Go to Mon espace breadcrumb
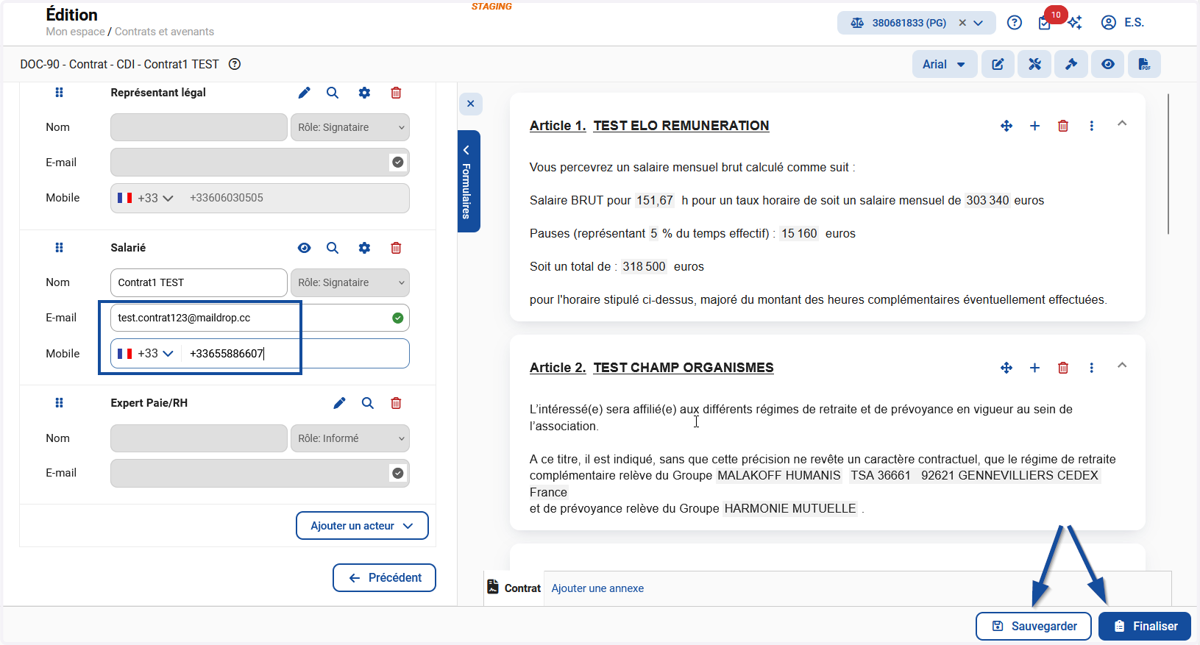Image resolution: width=1200 pixels, height=645 pixels. click(x=75, y=32)
